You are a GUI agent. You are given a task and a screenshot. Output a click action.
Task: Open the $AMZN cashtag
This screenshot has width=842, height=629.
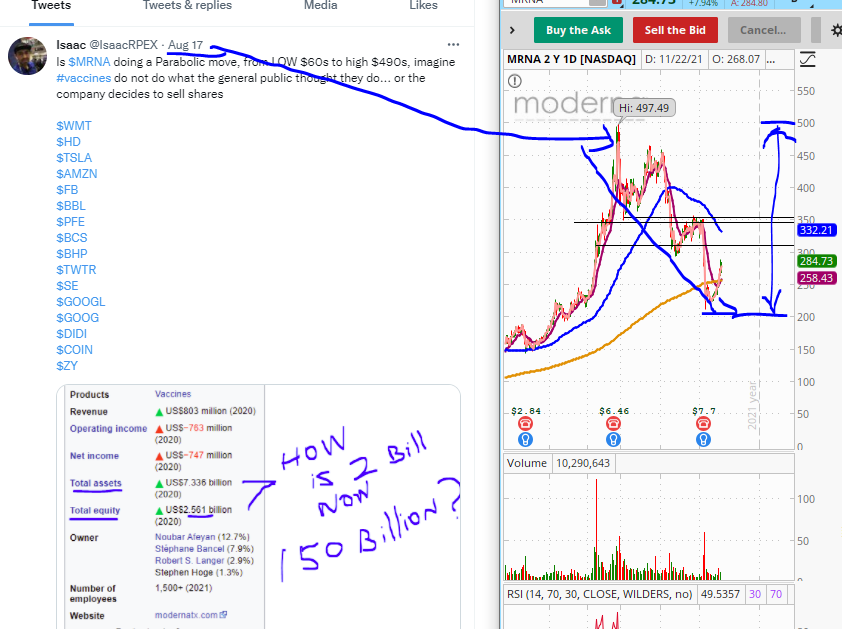tap(77, 174)
